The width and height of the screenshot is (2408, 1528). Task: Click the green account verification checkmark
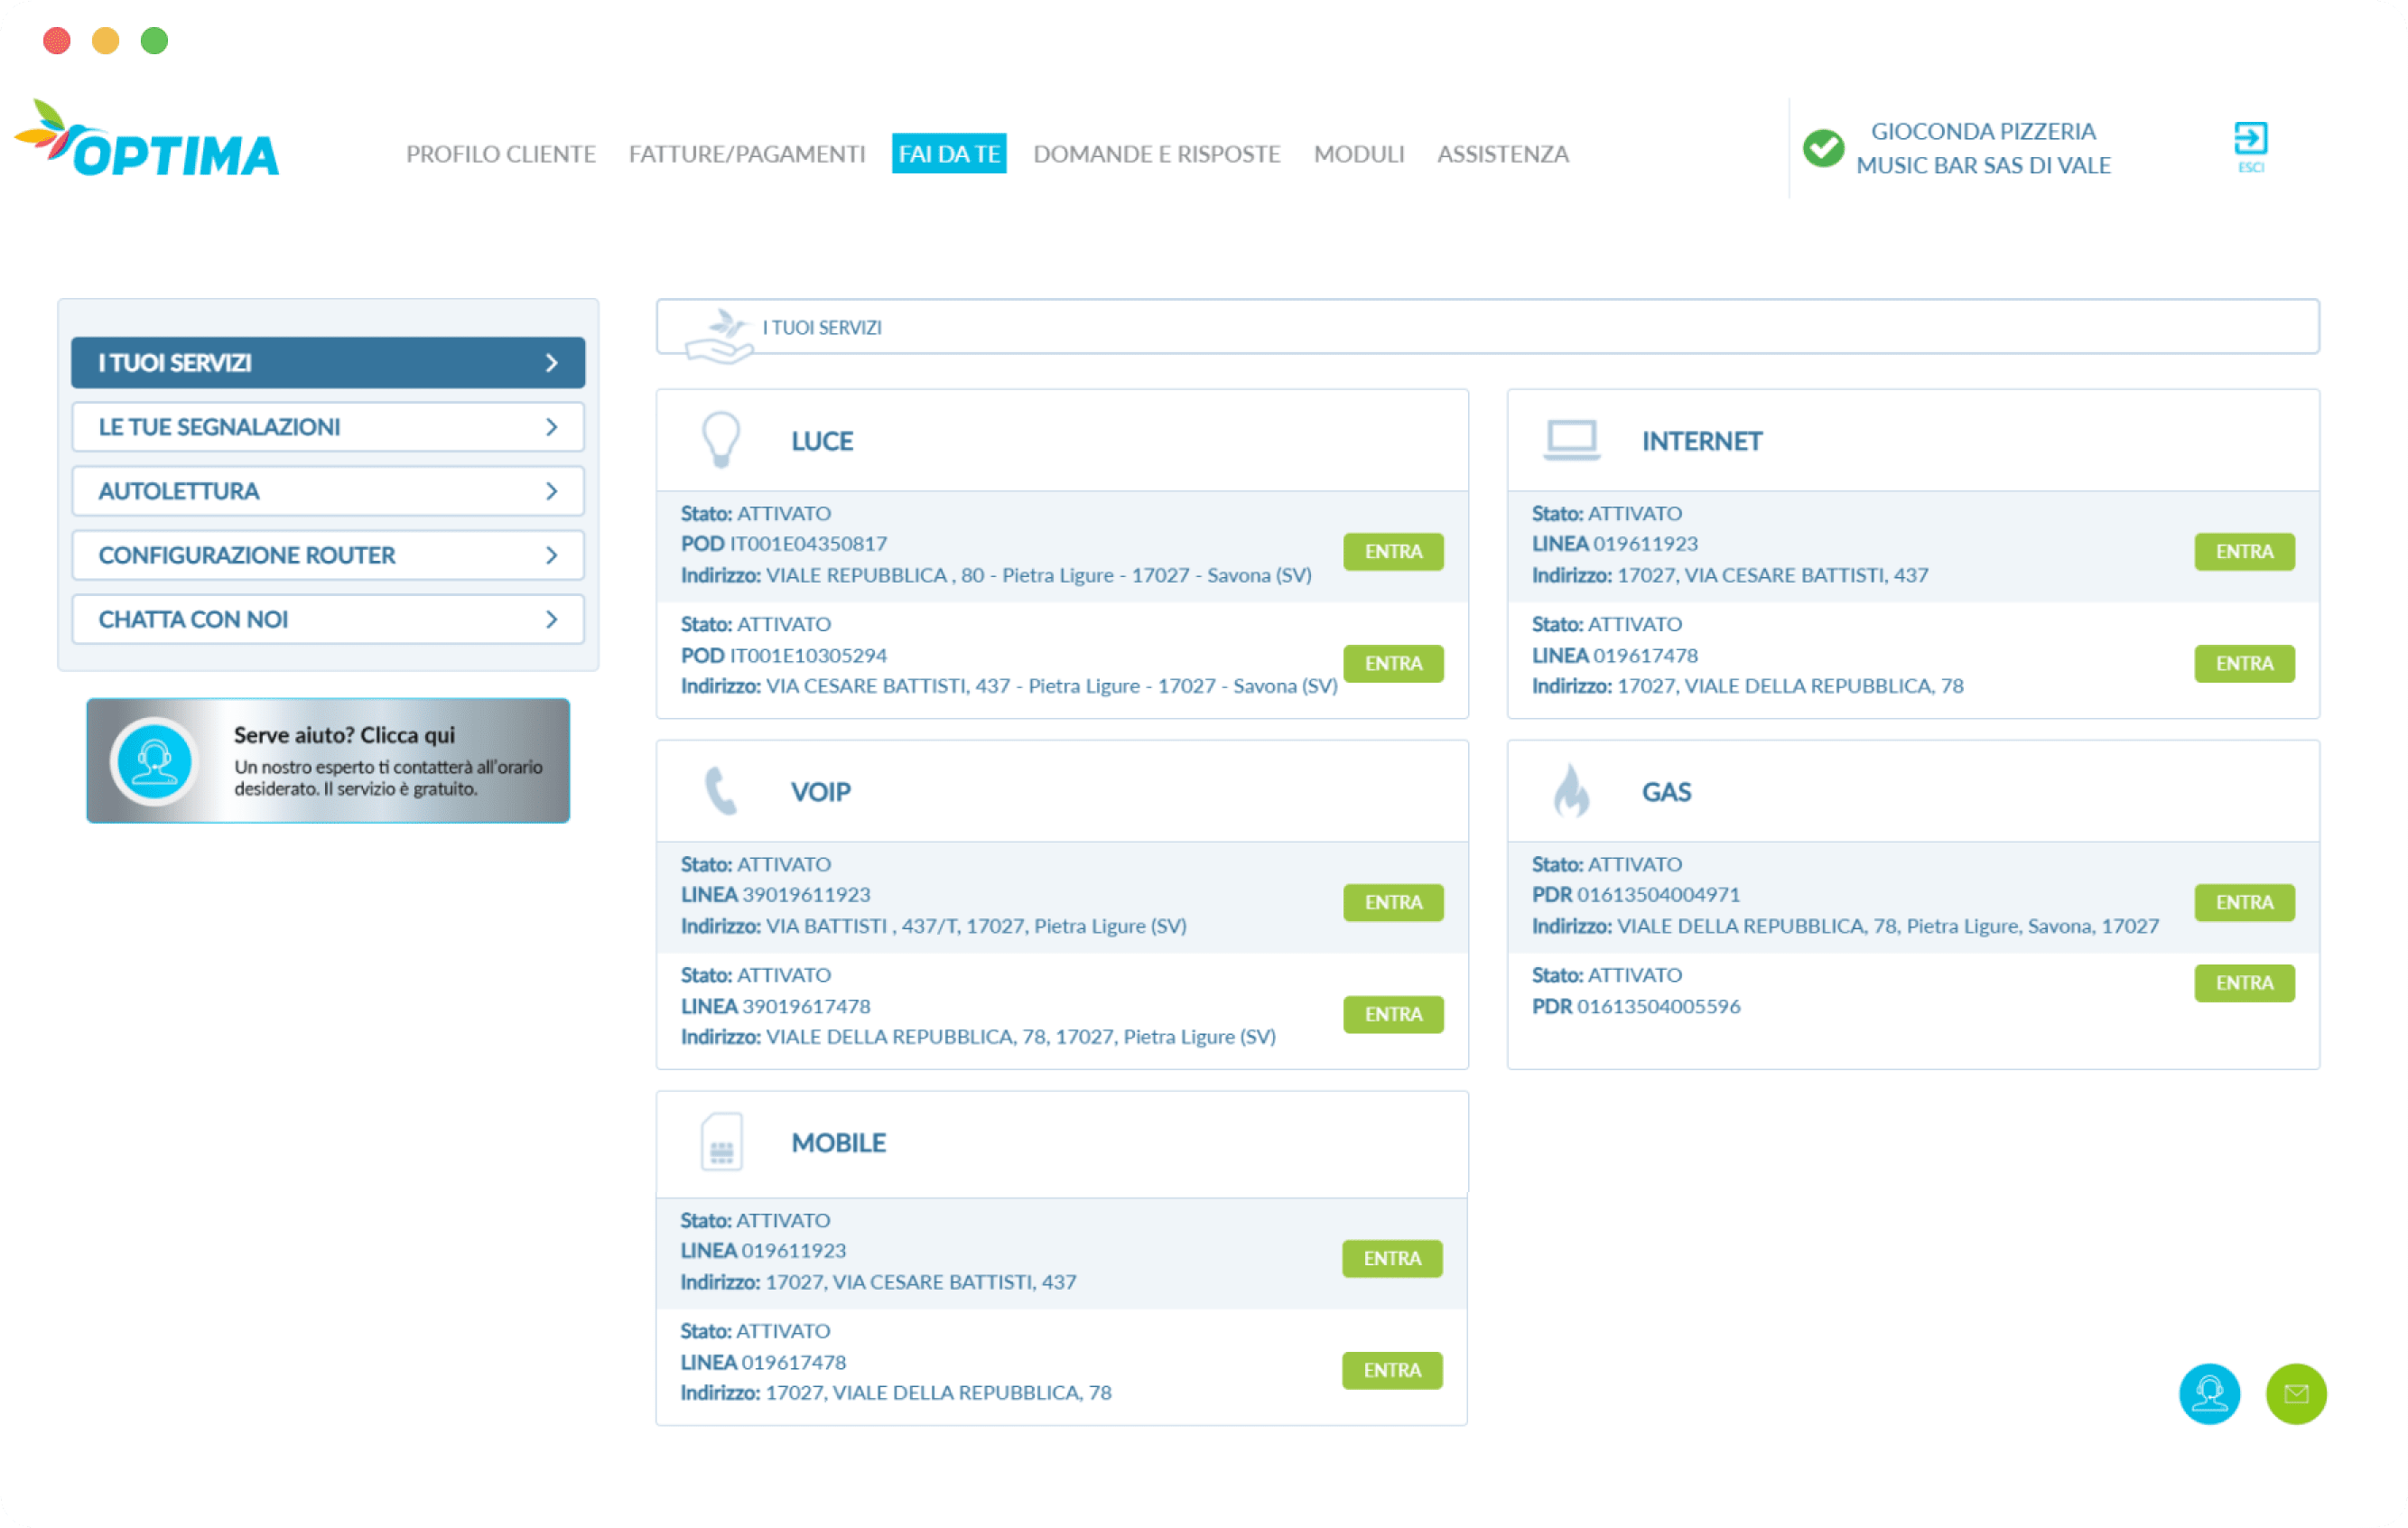pyautogui.click(x=1822, y=147)
